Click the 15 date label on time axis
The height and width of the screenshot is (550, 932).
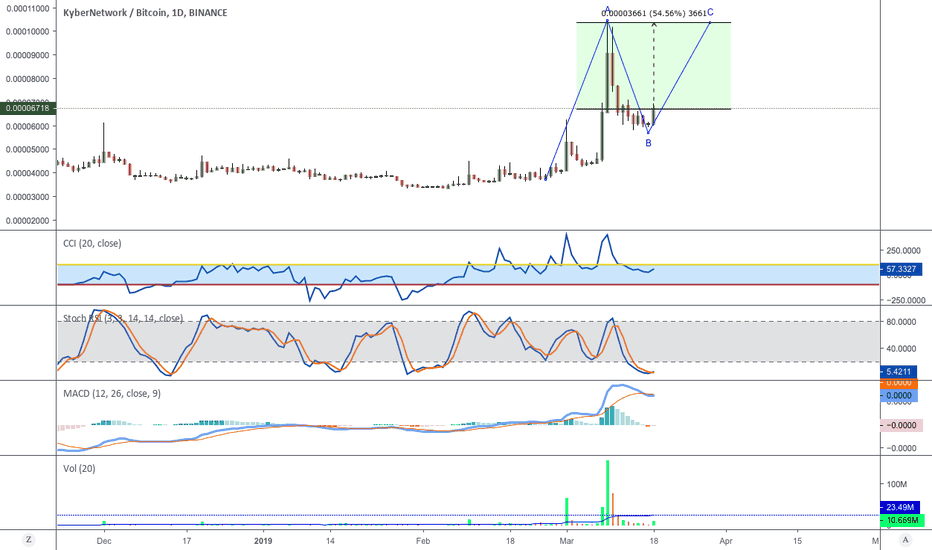tap(798, 540)
